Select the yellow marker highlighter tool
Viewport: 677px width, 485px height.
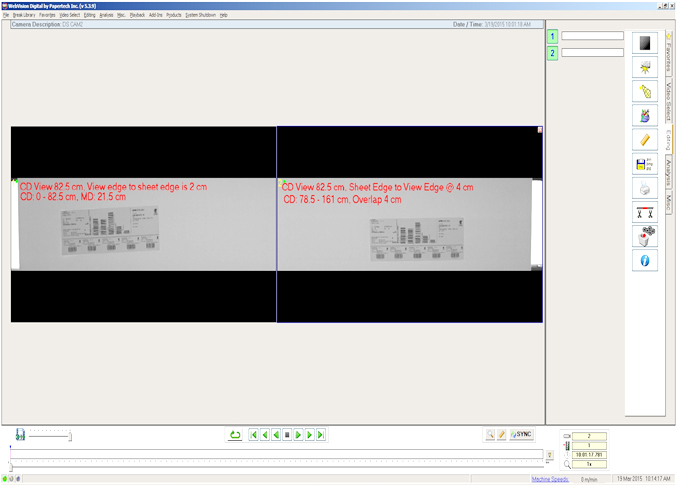645,91
